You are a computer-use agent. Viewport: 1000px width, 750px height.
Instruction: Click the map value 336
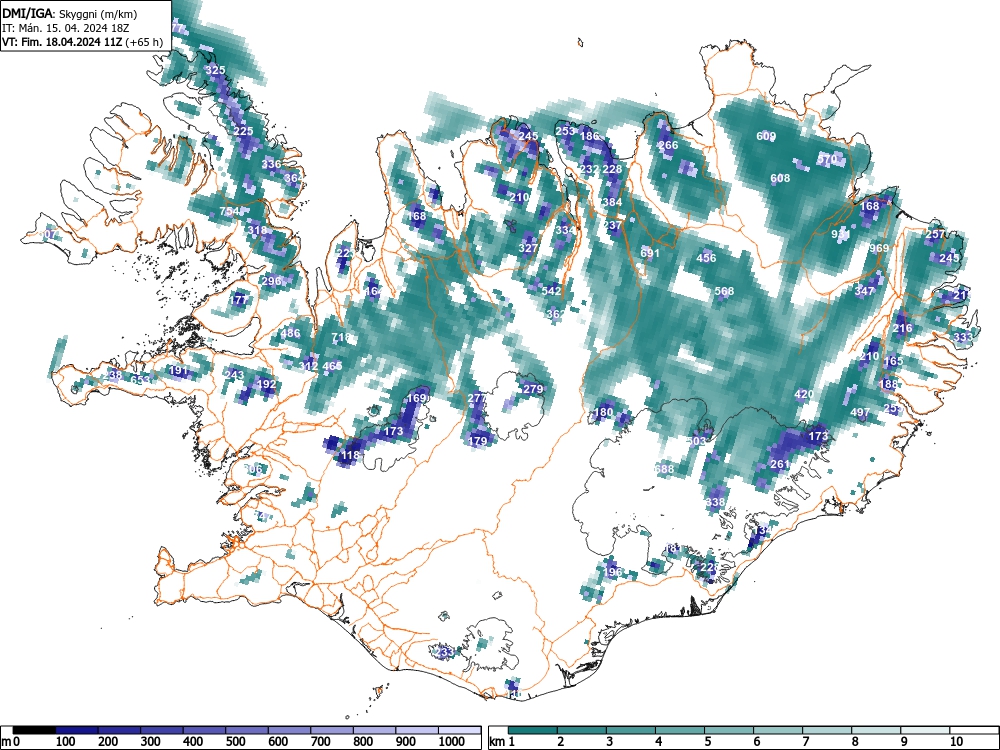click(x=271, y=164)
